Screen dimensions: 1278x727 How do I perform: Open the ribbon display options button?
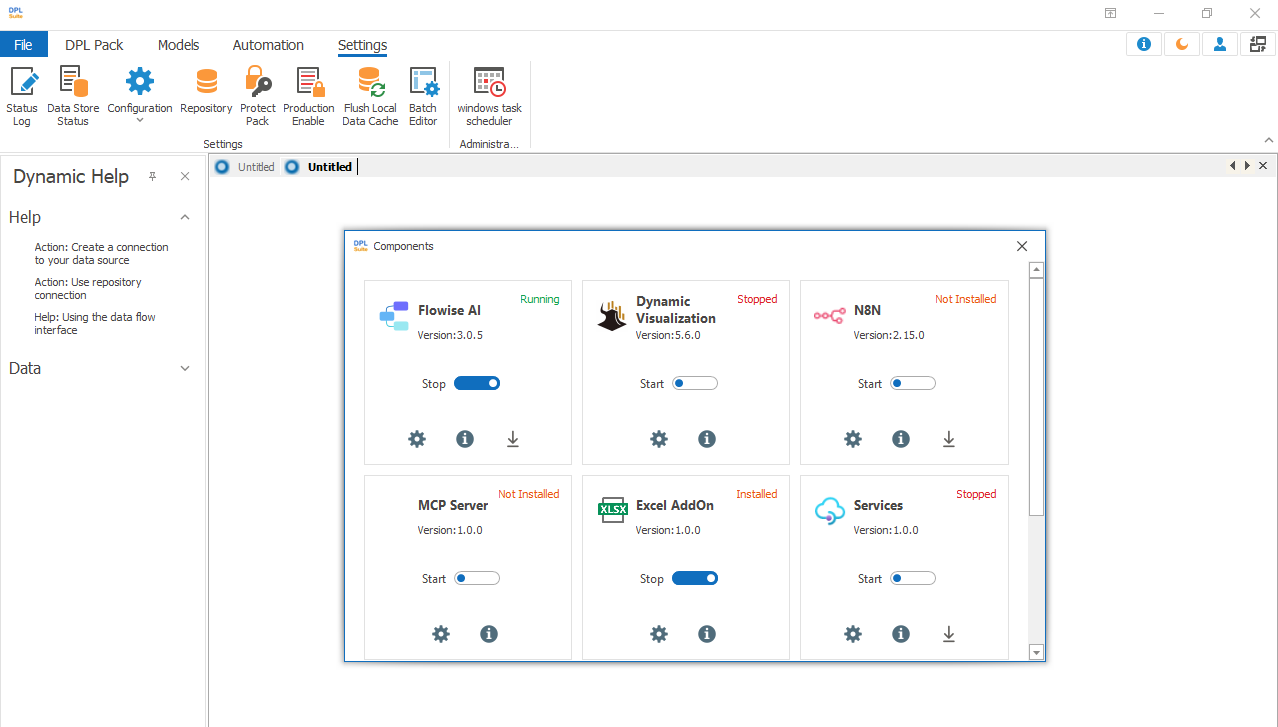click(x=1111, y=13)
